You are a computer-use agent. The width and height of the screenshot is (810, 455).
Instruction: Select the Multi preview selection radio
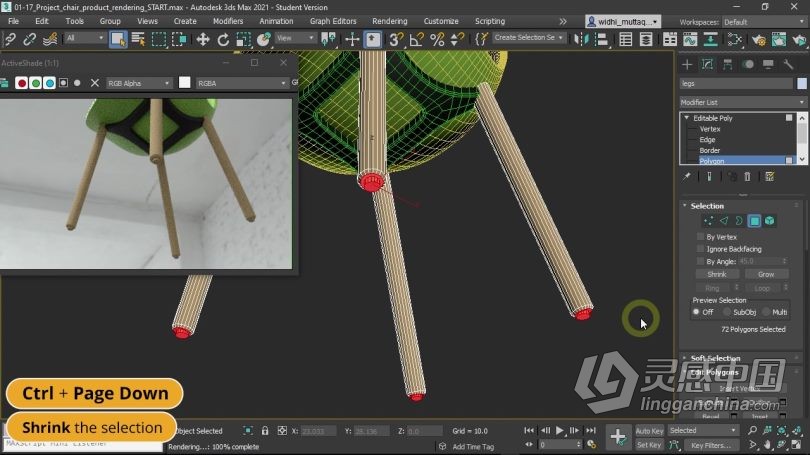tap(766, 312)
